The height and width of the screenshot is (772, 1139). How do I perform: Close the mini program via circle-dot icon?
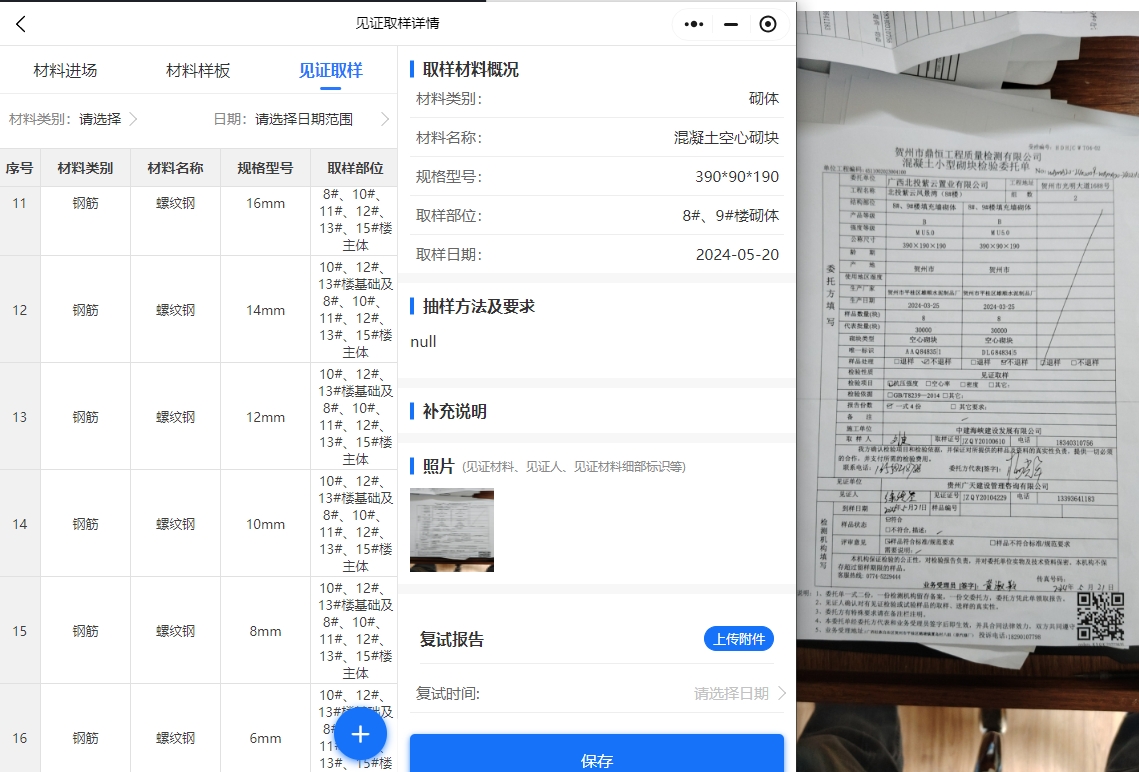click(x=768, y=24)
